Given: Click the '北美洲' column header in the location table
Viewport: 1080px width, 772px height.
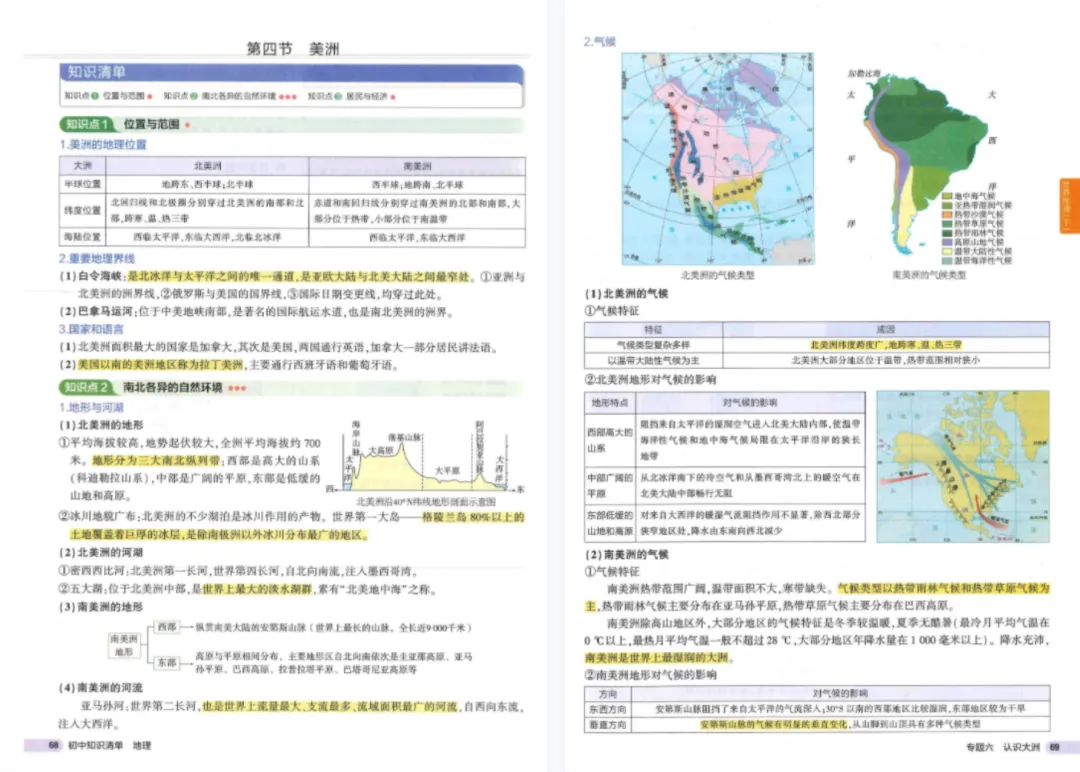Looking at the screenshot, I should [x=207, y=166].
